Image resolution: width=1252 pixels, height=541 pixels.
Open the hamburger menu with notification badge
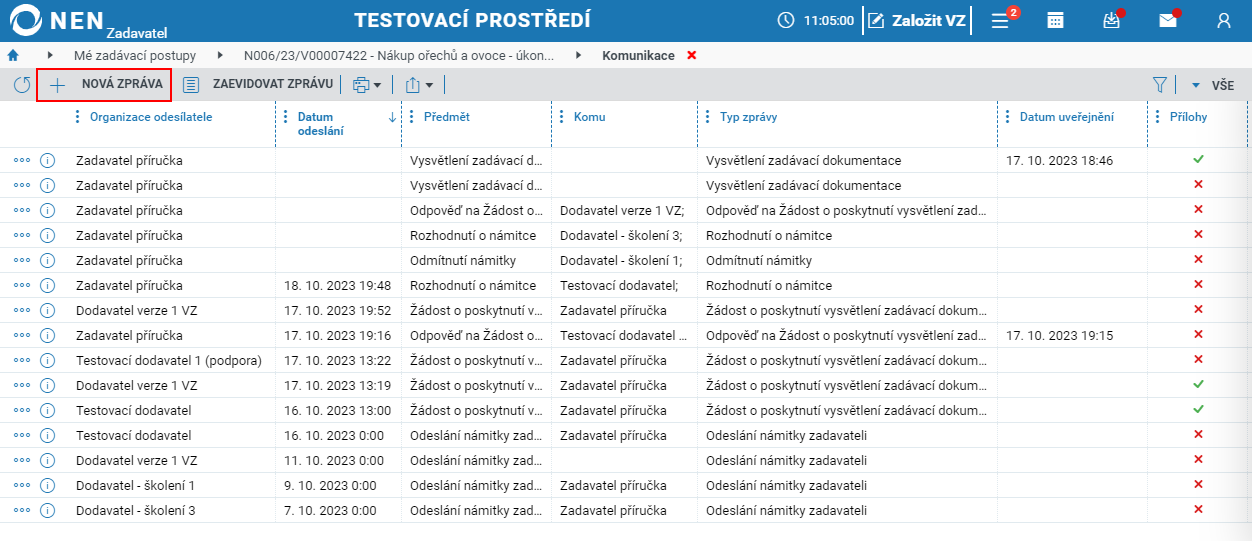[x=1000, y=20]
